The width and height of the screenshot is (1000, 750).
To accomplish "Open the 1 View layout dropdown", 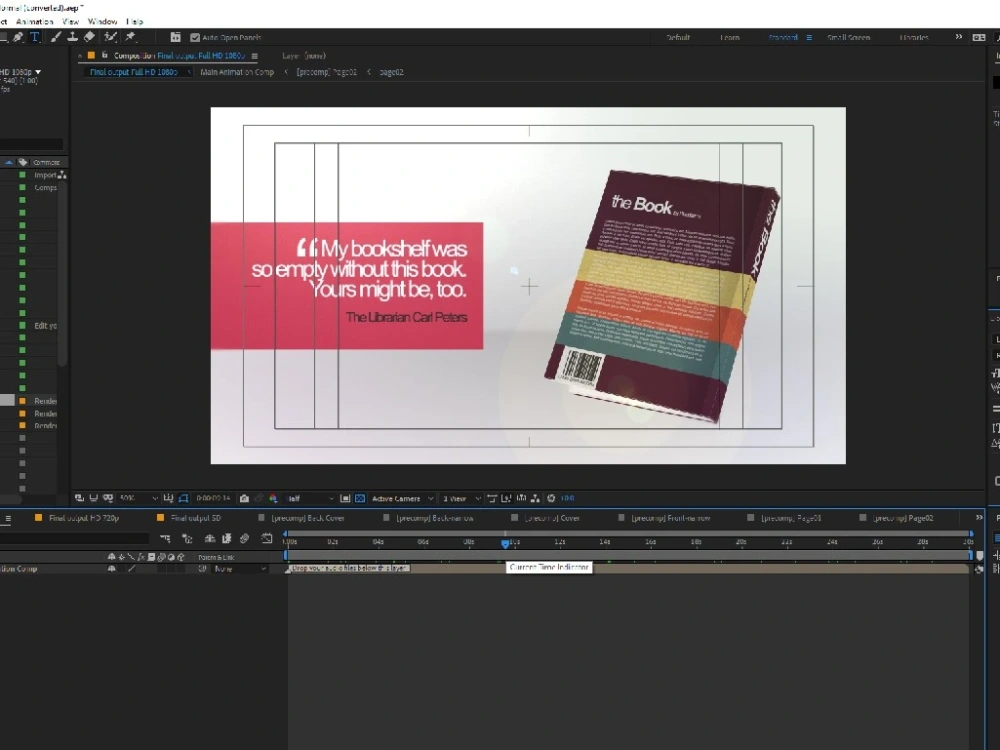I will tap(462, 498).
